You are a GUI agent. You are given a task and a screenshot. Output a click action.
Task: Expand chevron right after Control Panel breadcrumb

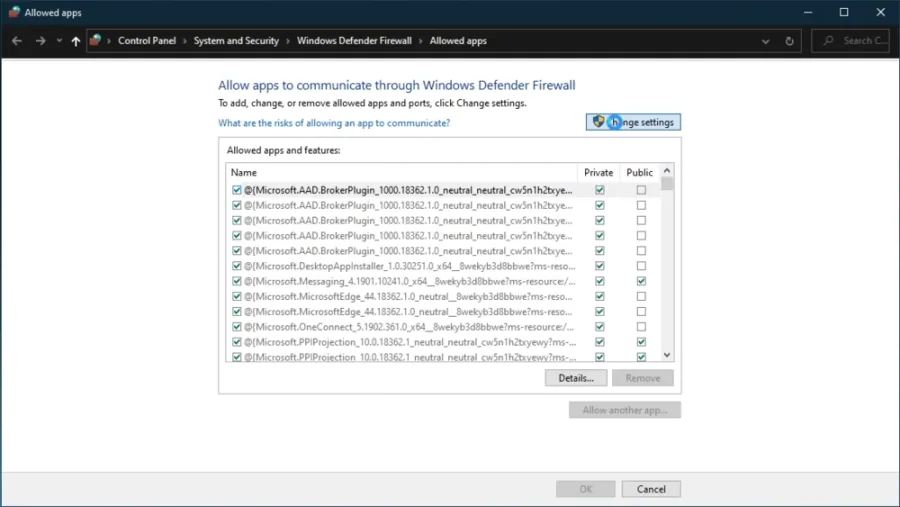pos(185,41)
